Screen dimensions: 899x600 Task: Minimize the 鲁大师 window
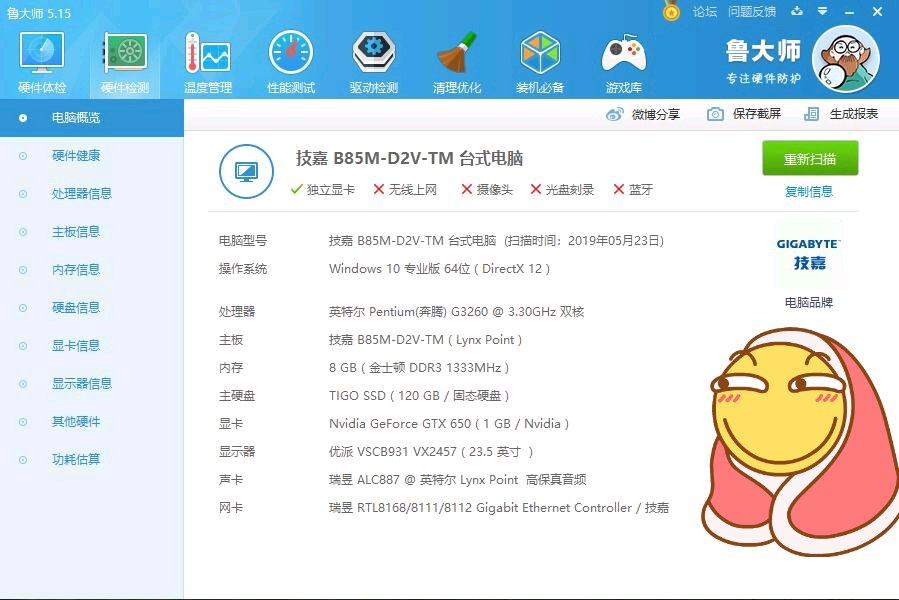click(850, 11)
